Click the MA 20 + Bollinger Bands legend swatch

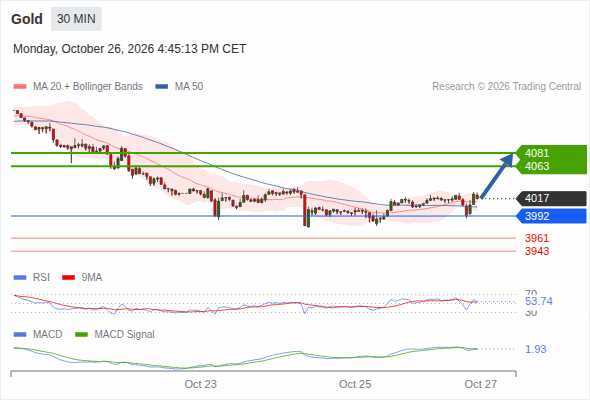(20, 87)
